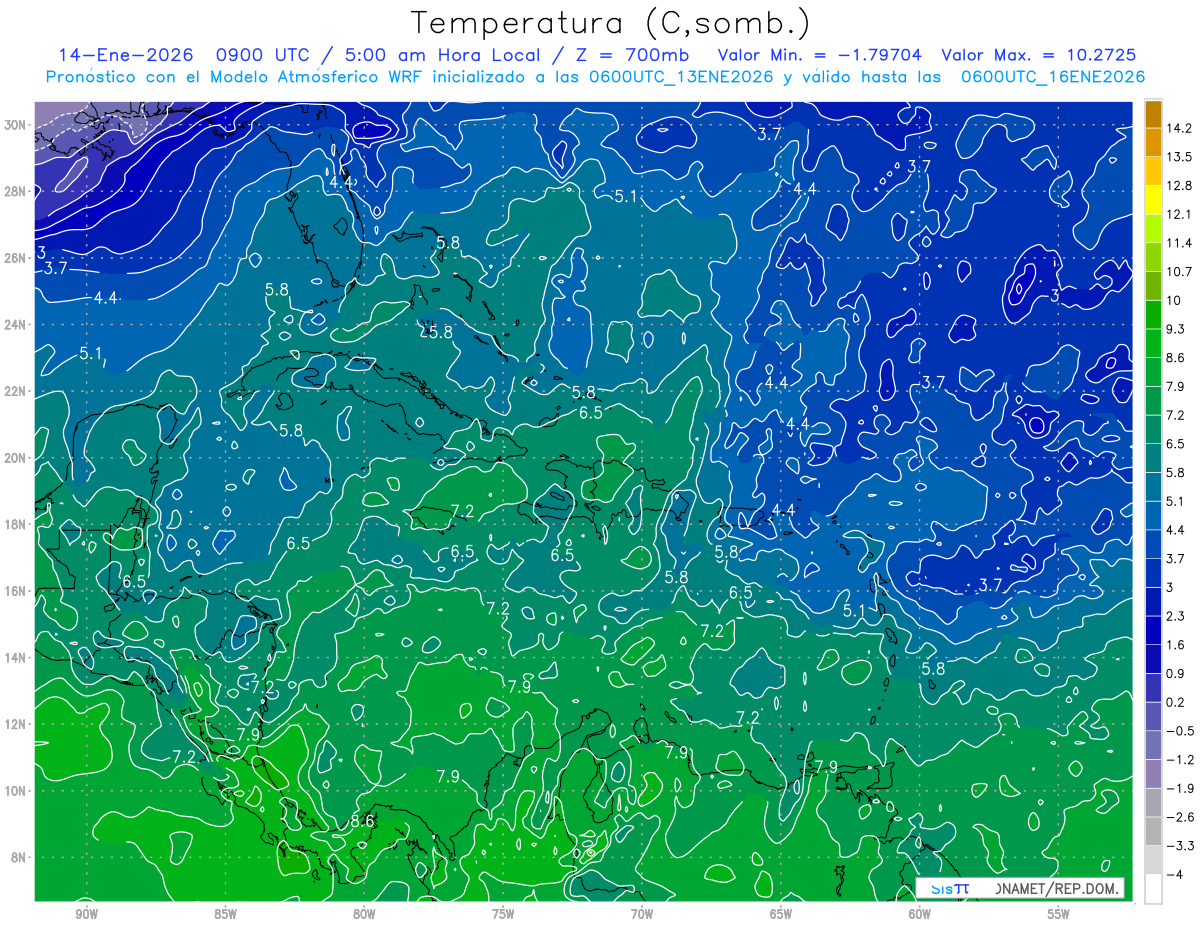Click the "Temperatura (C,somb.)" chart title
1200x927 pixels.
(611, 23)
